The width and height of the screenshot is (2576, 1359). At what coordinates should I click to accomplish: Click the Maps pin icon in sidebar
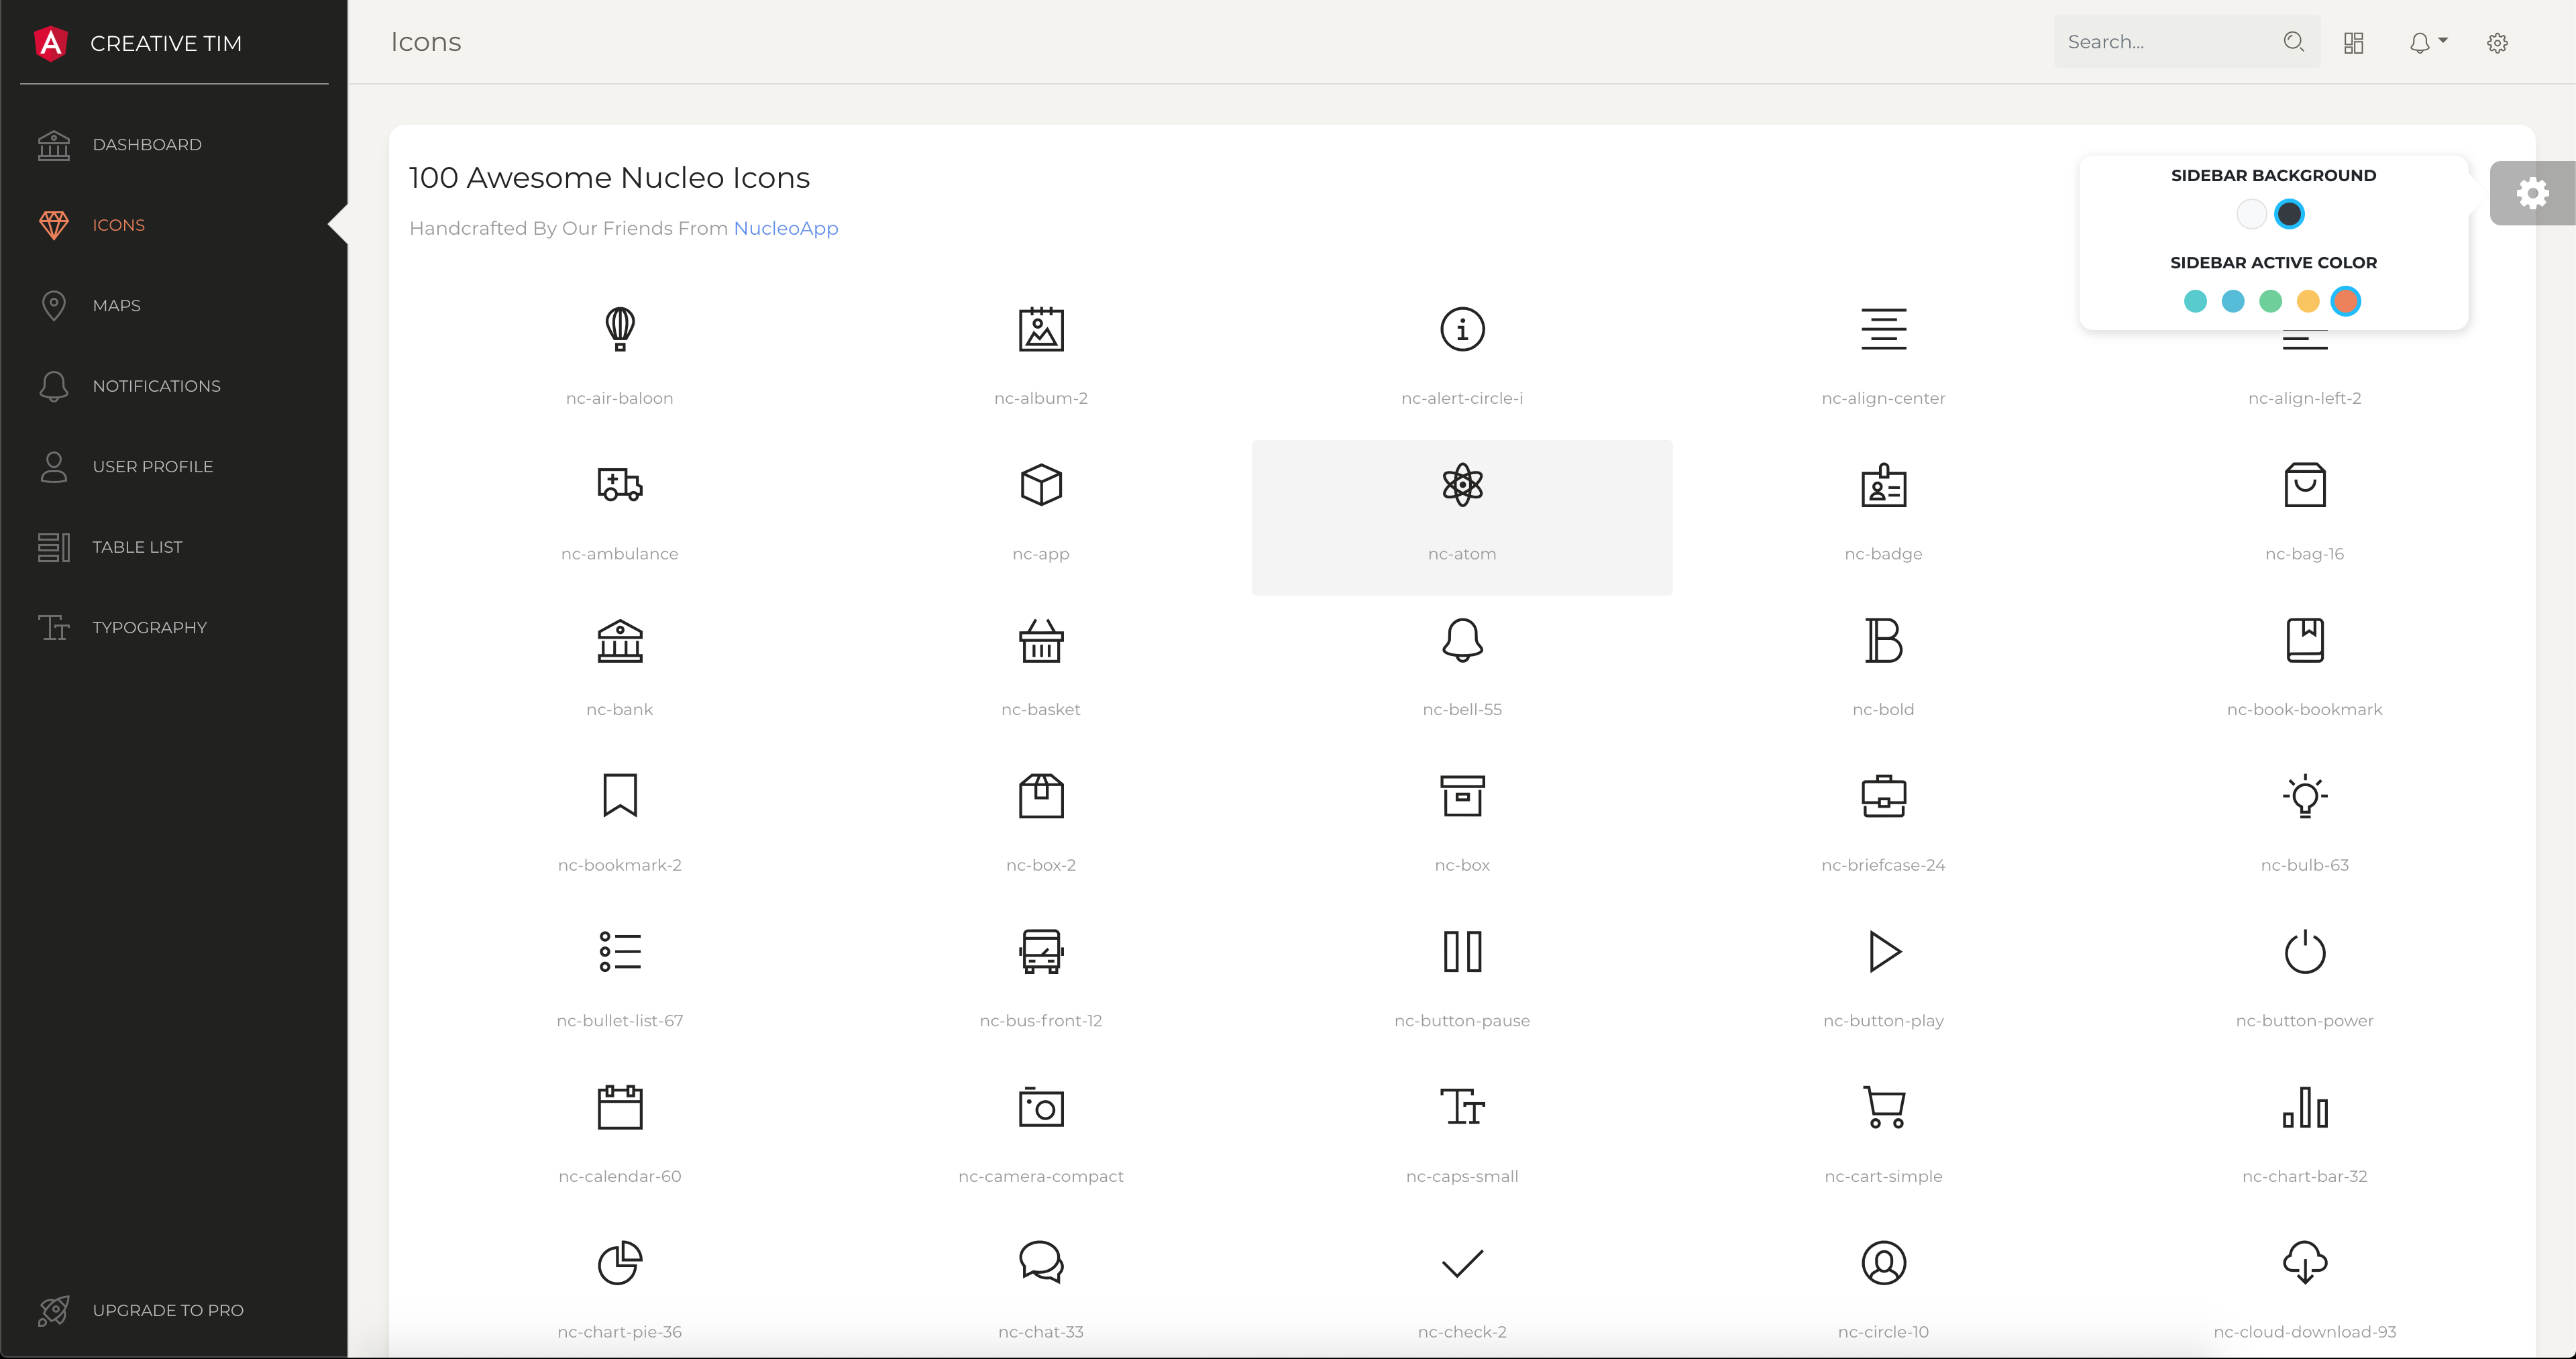54,306
